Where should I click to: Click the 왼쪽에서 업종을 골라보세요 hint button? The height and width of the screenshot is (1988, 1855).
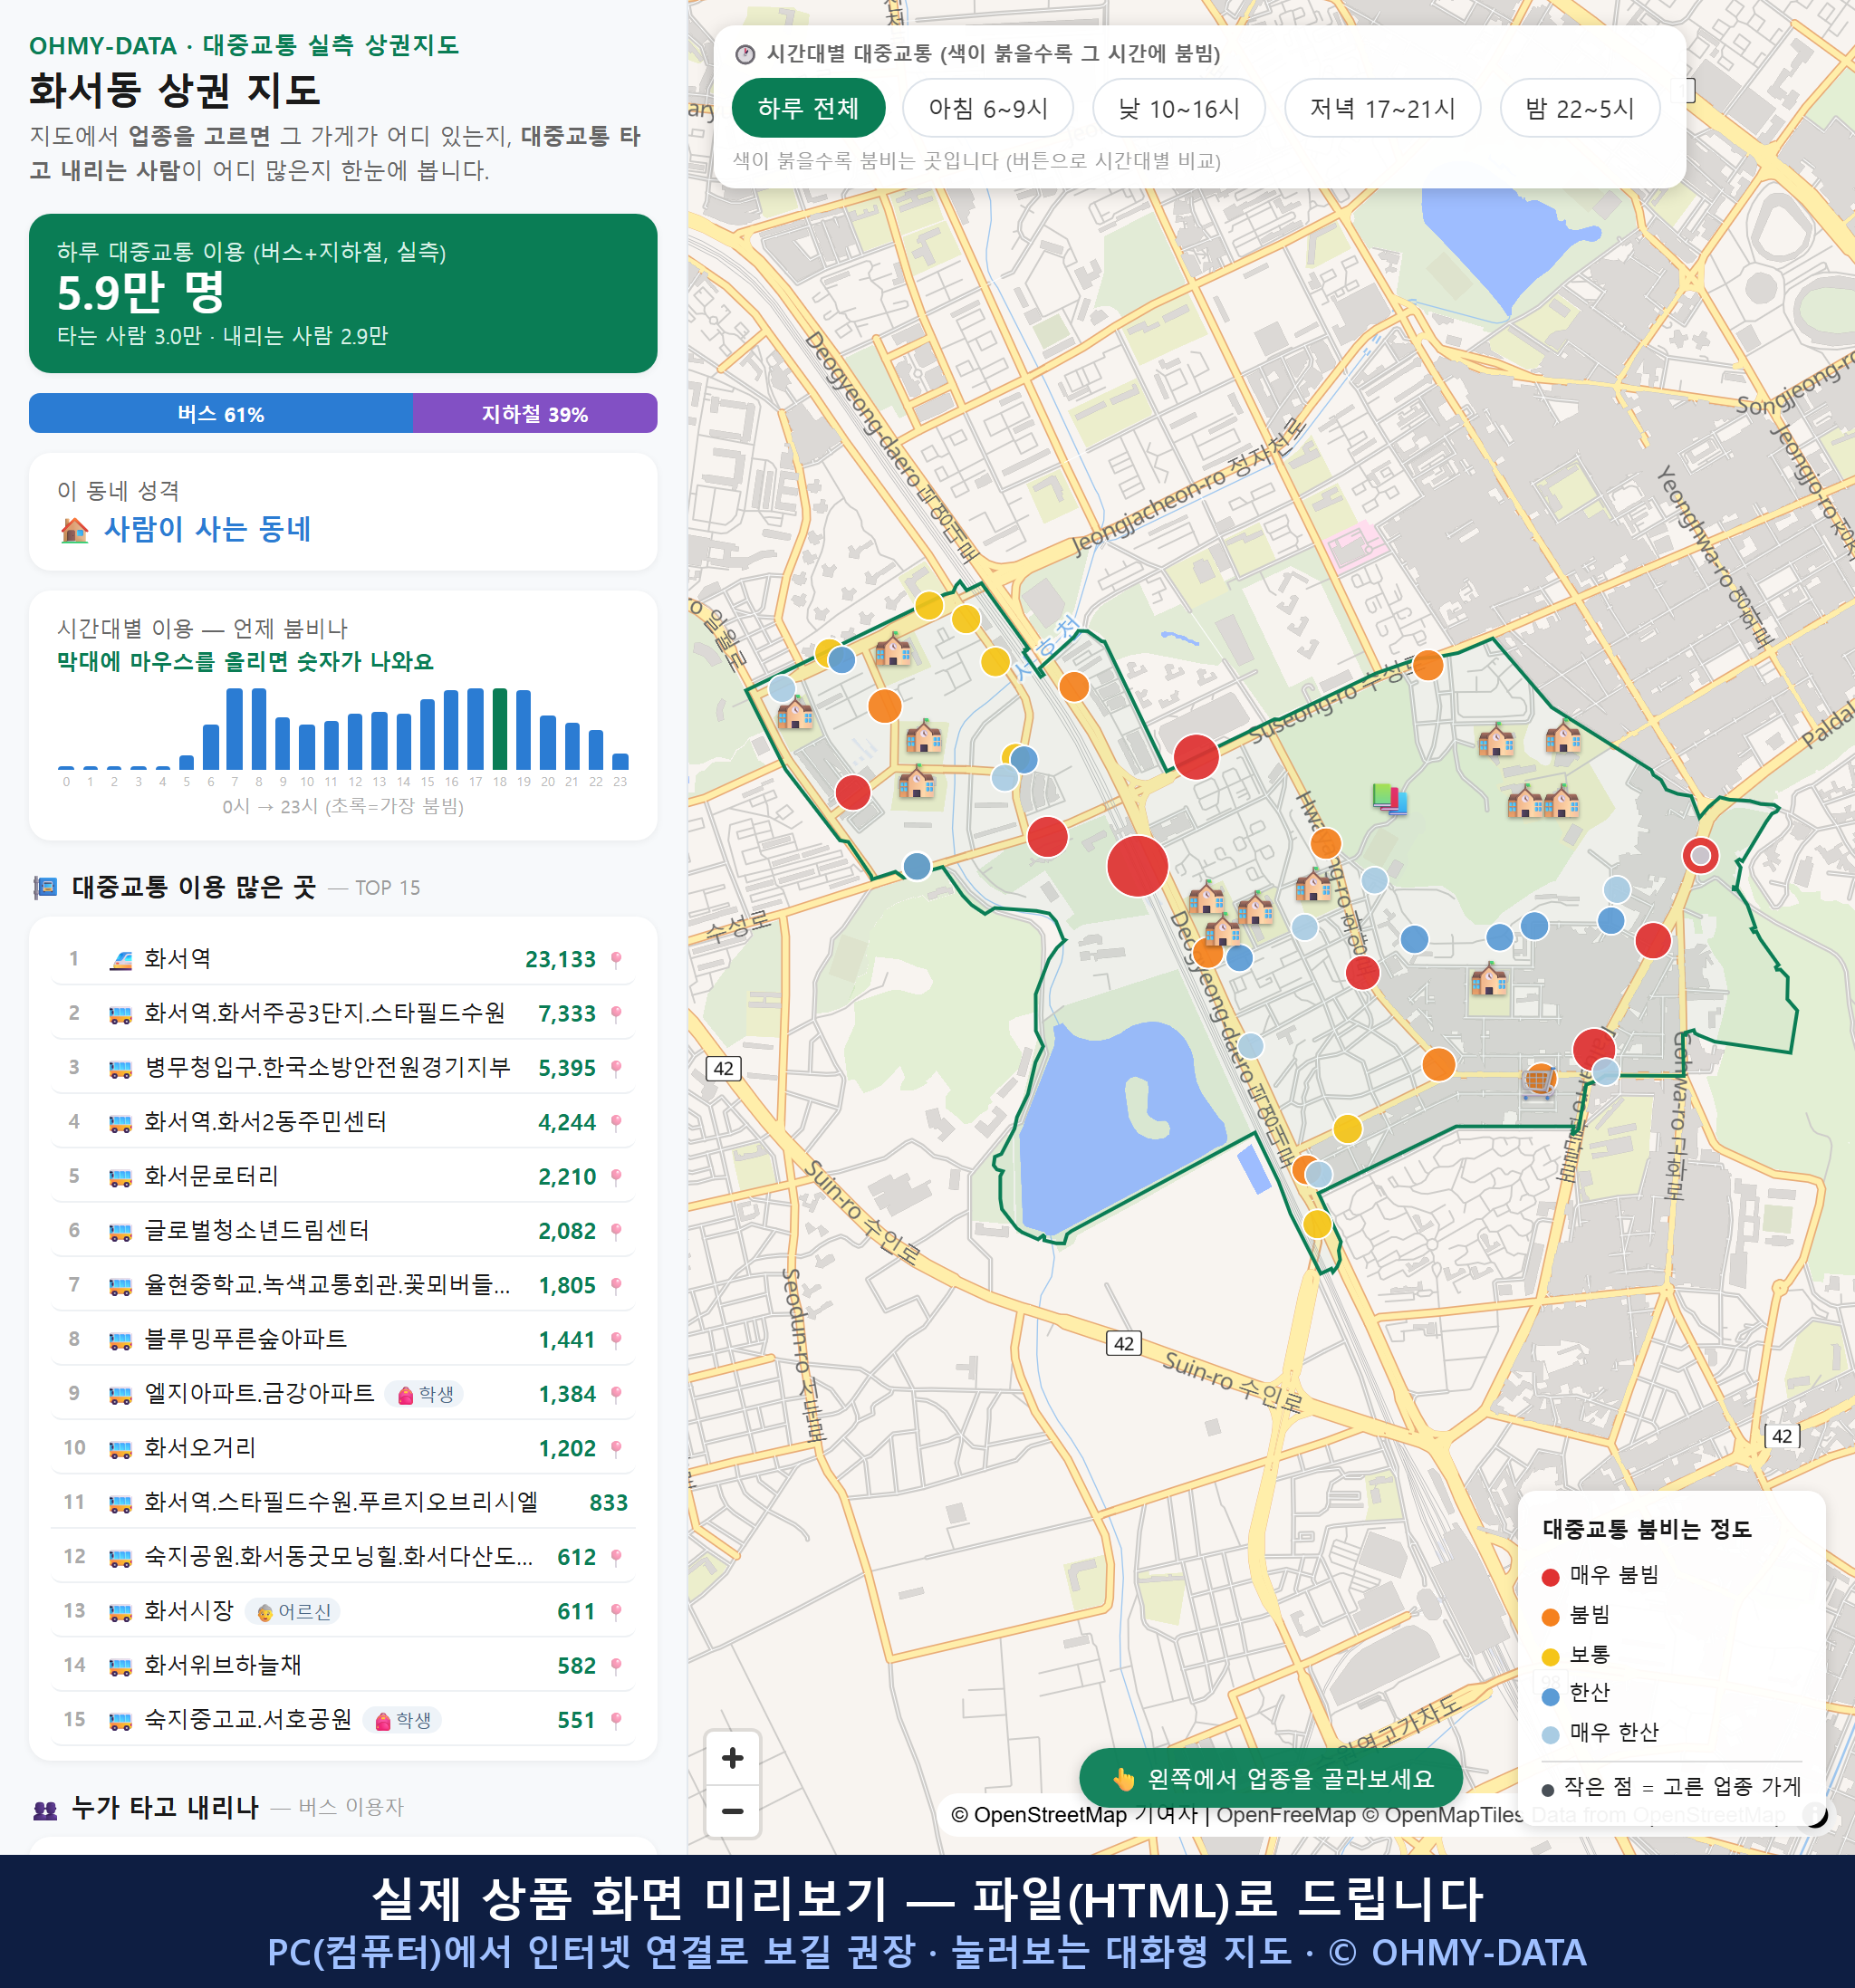(1271, 1778)
